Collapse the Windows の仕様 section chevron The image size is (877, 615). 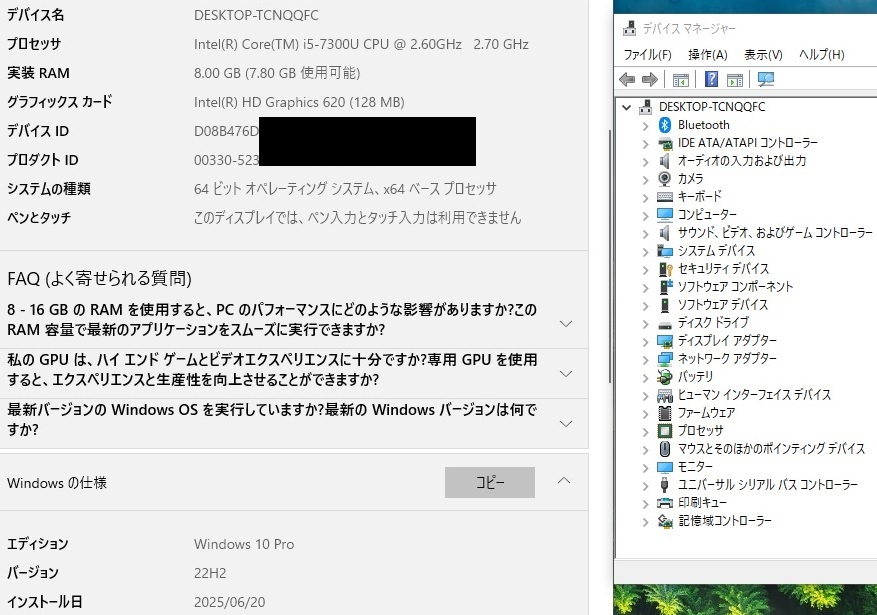click(564, 481)
